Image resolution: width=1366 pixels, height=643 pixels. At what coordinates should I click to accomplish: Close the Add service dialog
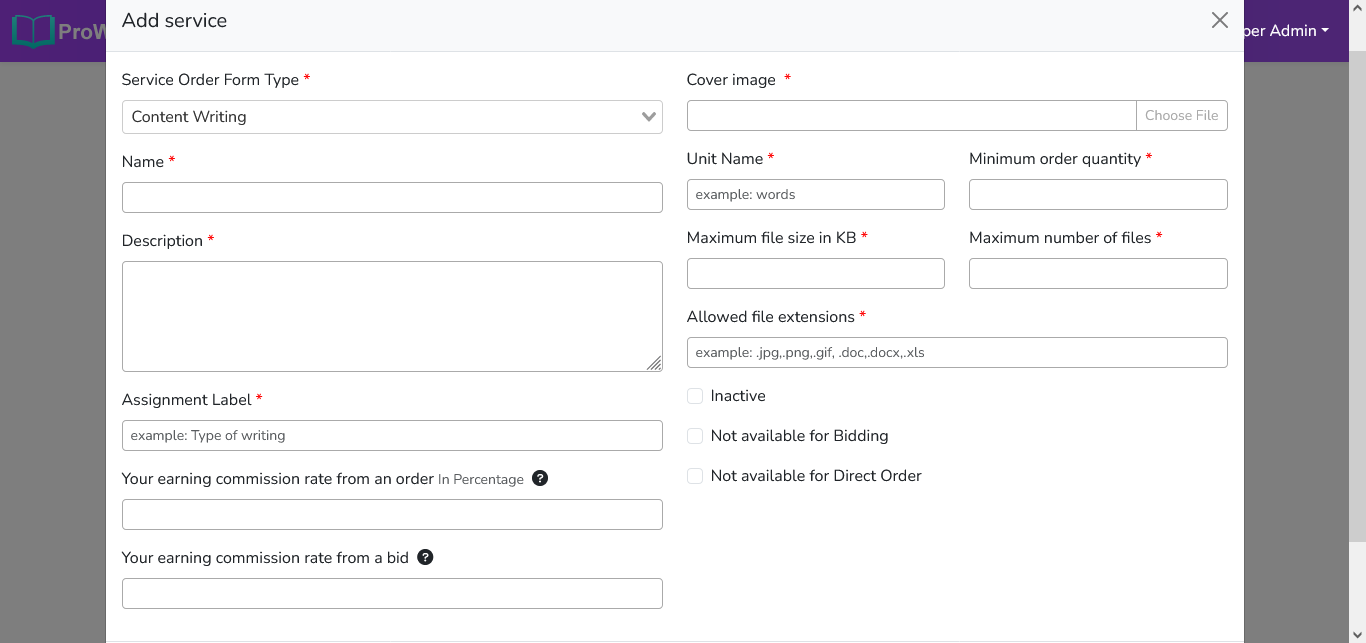pos(1219,20)
